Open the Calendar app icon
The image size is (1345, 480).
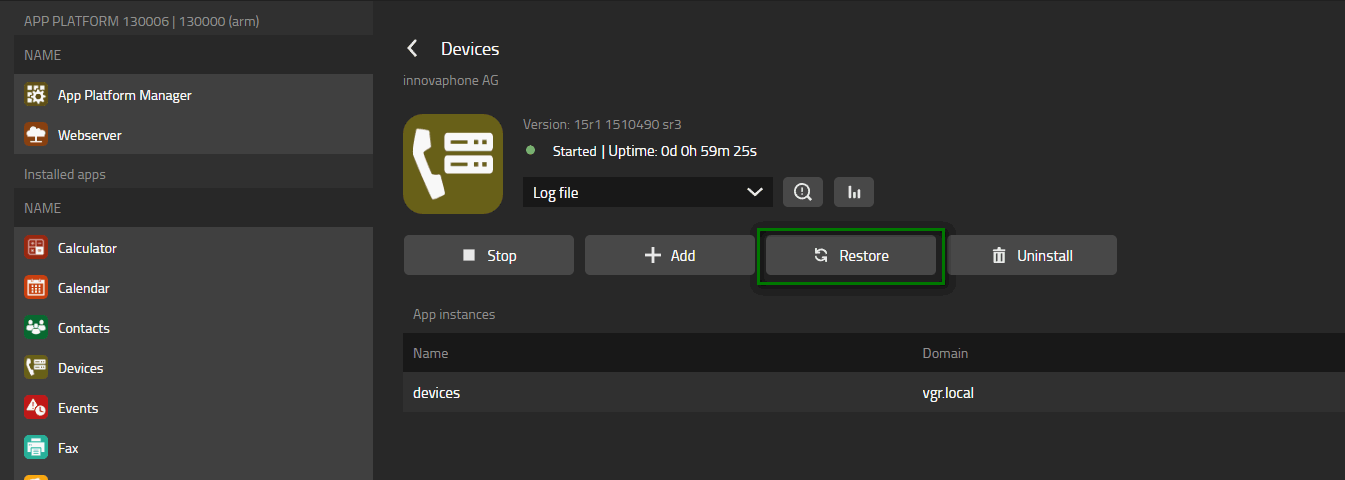tap(36, 288)
